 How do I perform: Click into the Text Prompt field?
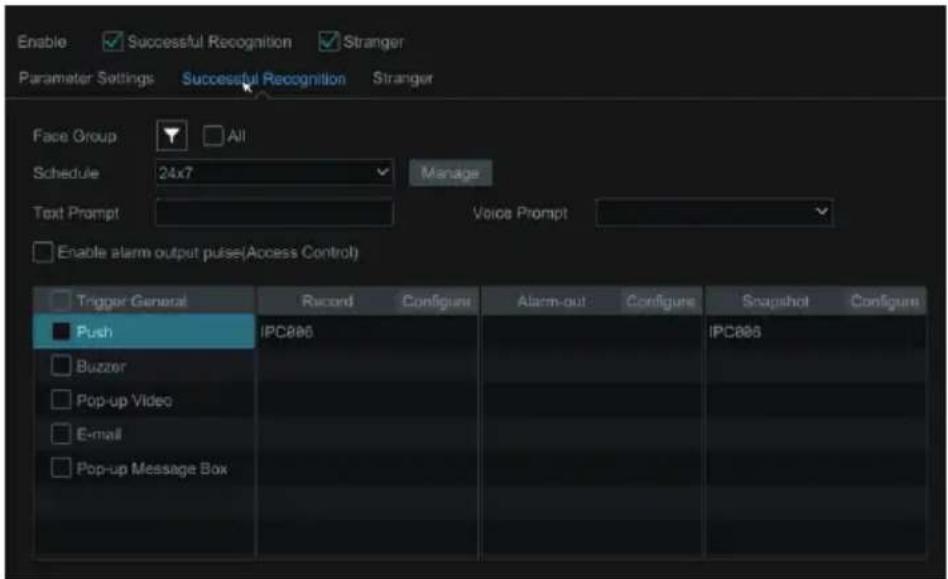pyautogui.click(x=274, y=213)
